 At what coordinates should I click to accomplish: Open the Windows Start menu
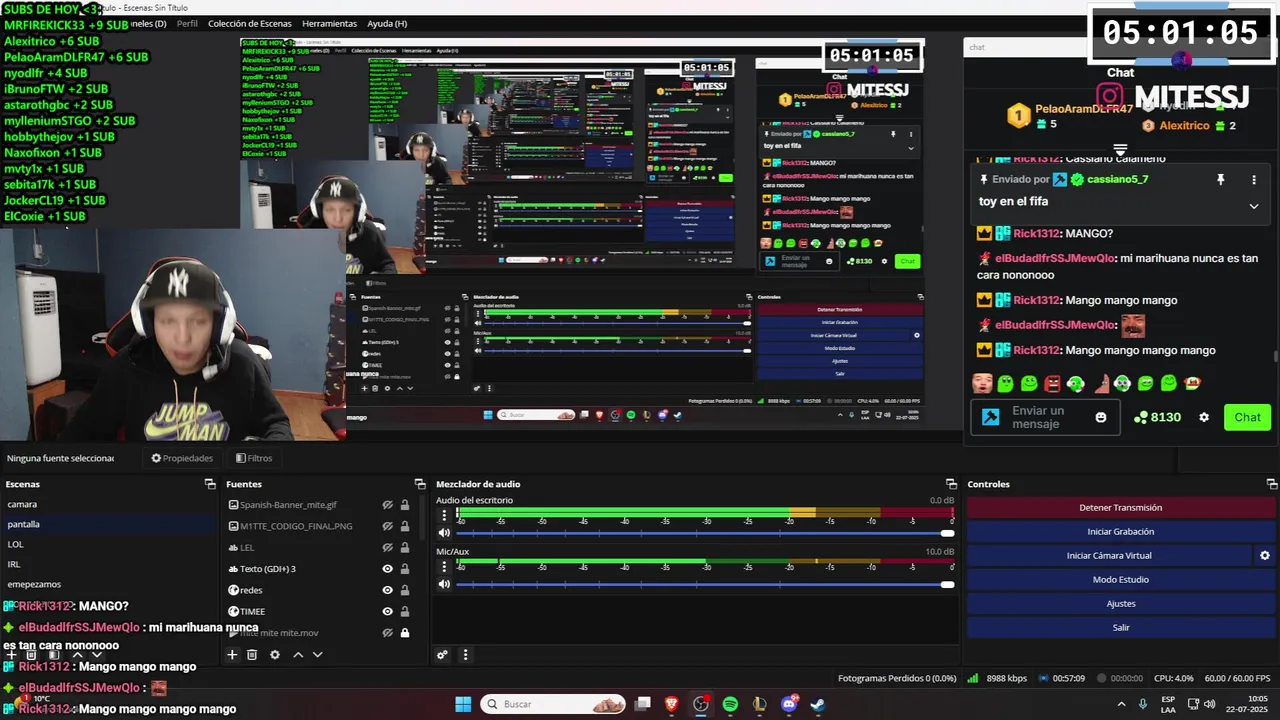(463, 704)
